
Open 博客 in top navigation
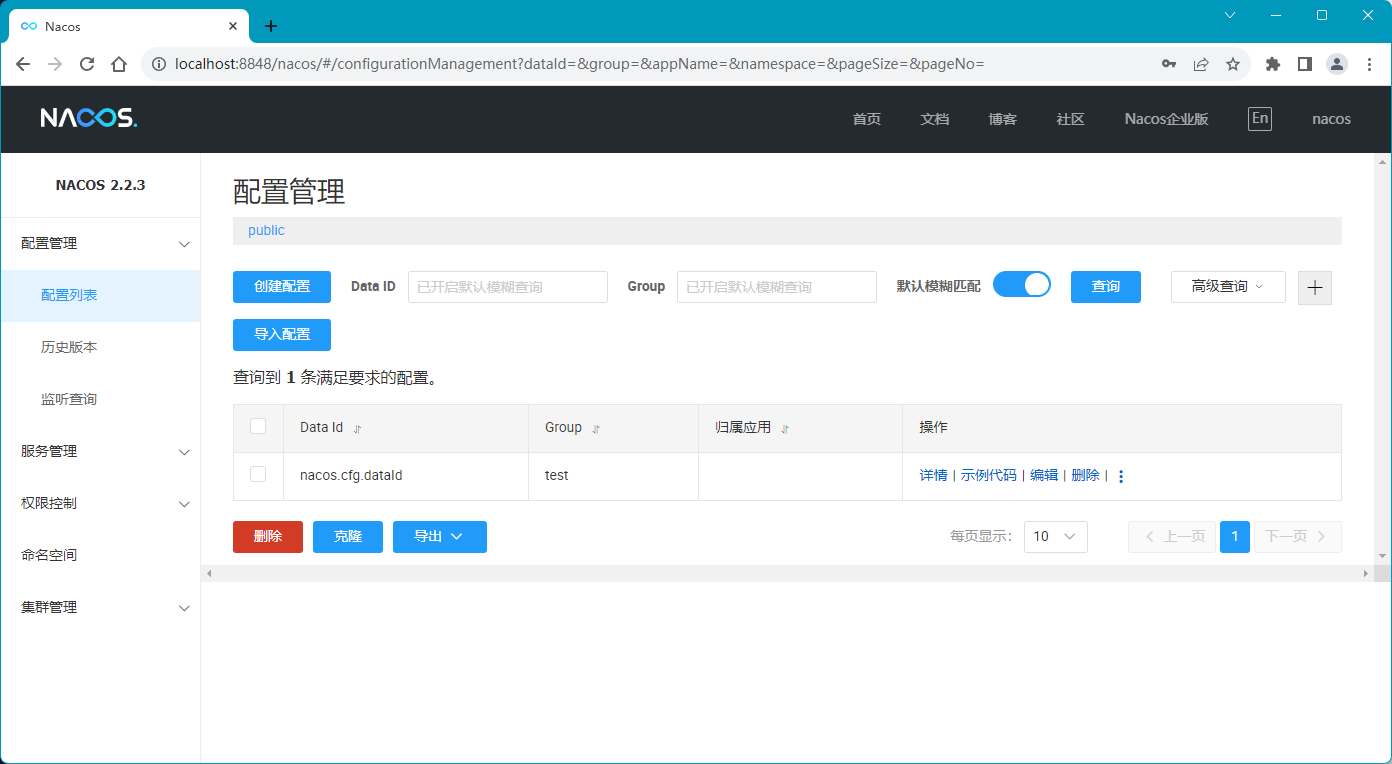[x=1003, y=119]
